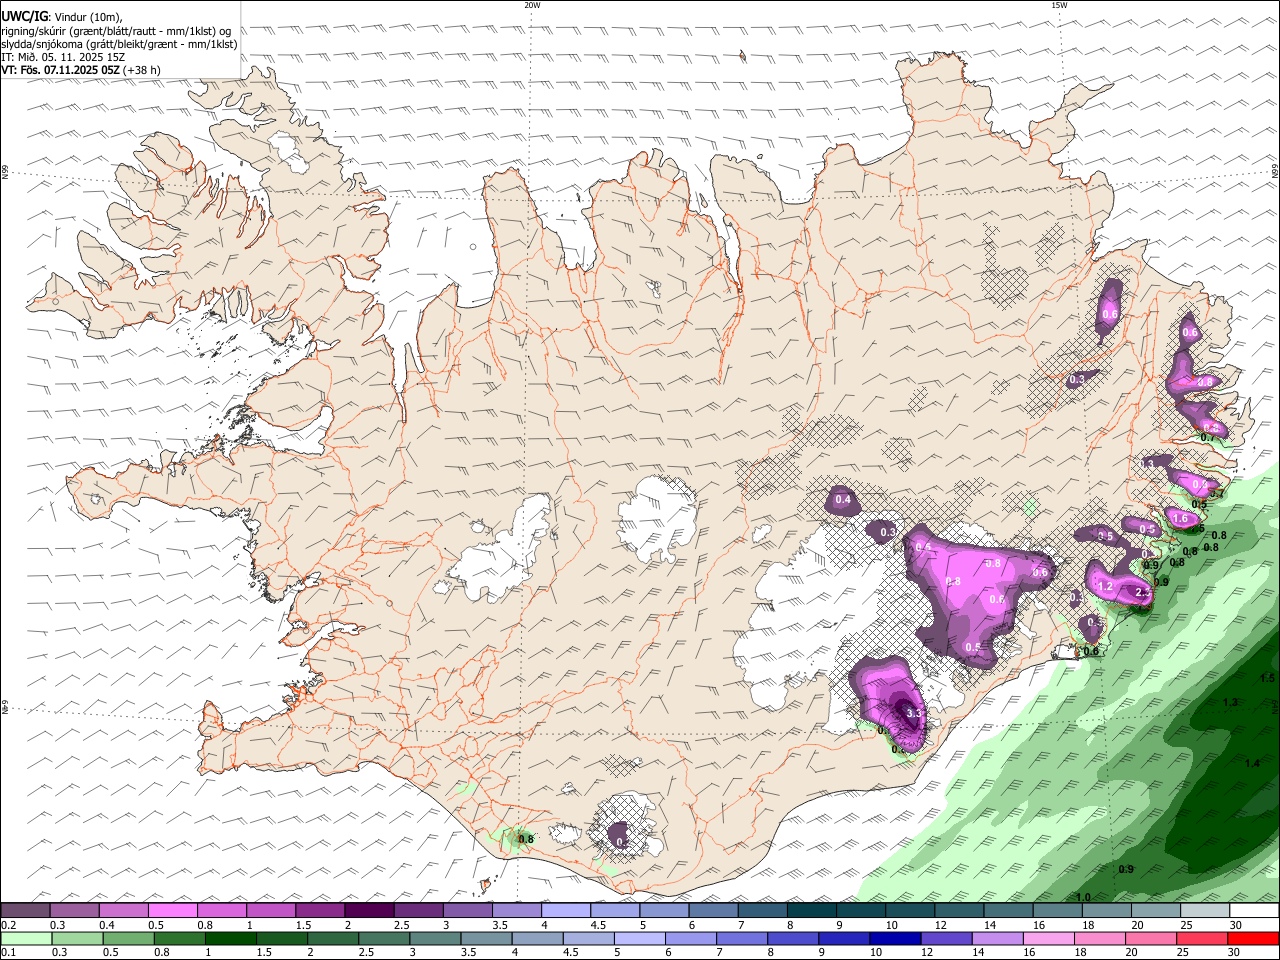Click the pale gray upper-row swatch labeled 25
This screenshot has height=960, width=1280.
click(1203, 911)
